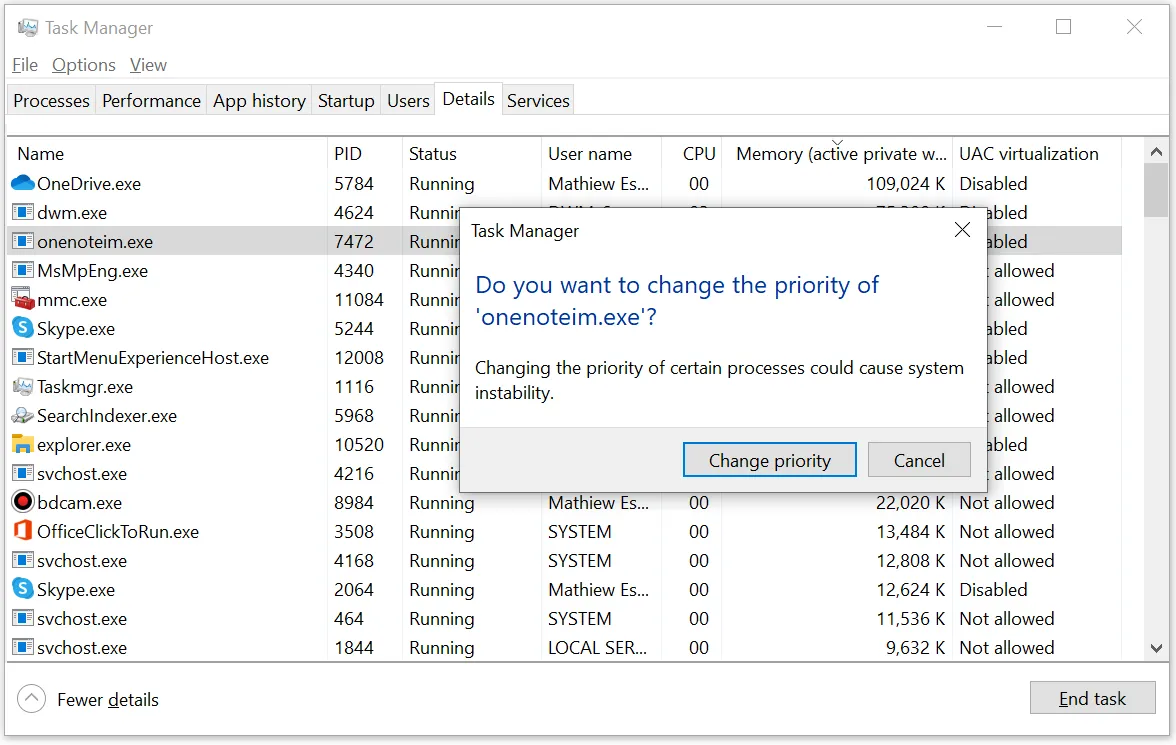Sort by the CPU column header
Viewport: 1176px width, 745px height.
click(x=692, y=154)
